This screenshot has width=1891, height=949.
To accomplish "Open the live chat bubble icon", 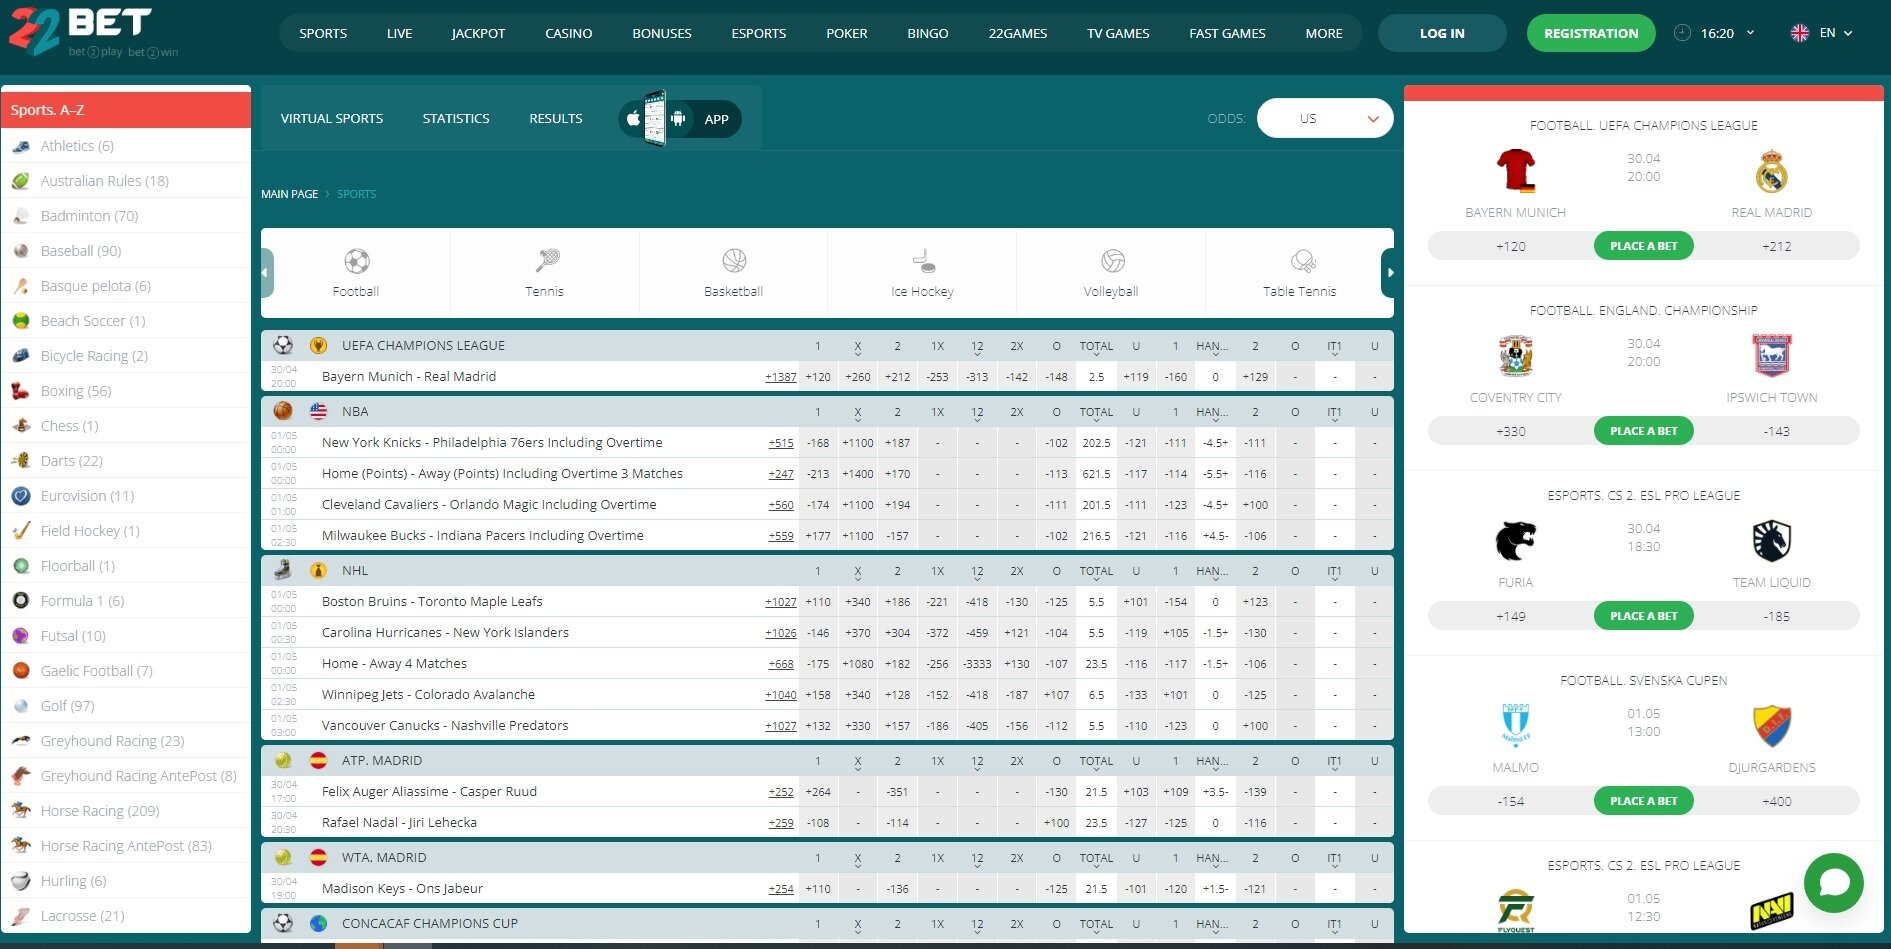I will point(1833,883).
